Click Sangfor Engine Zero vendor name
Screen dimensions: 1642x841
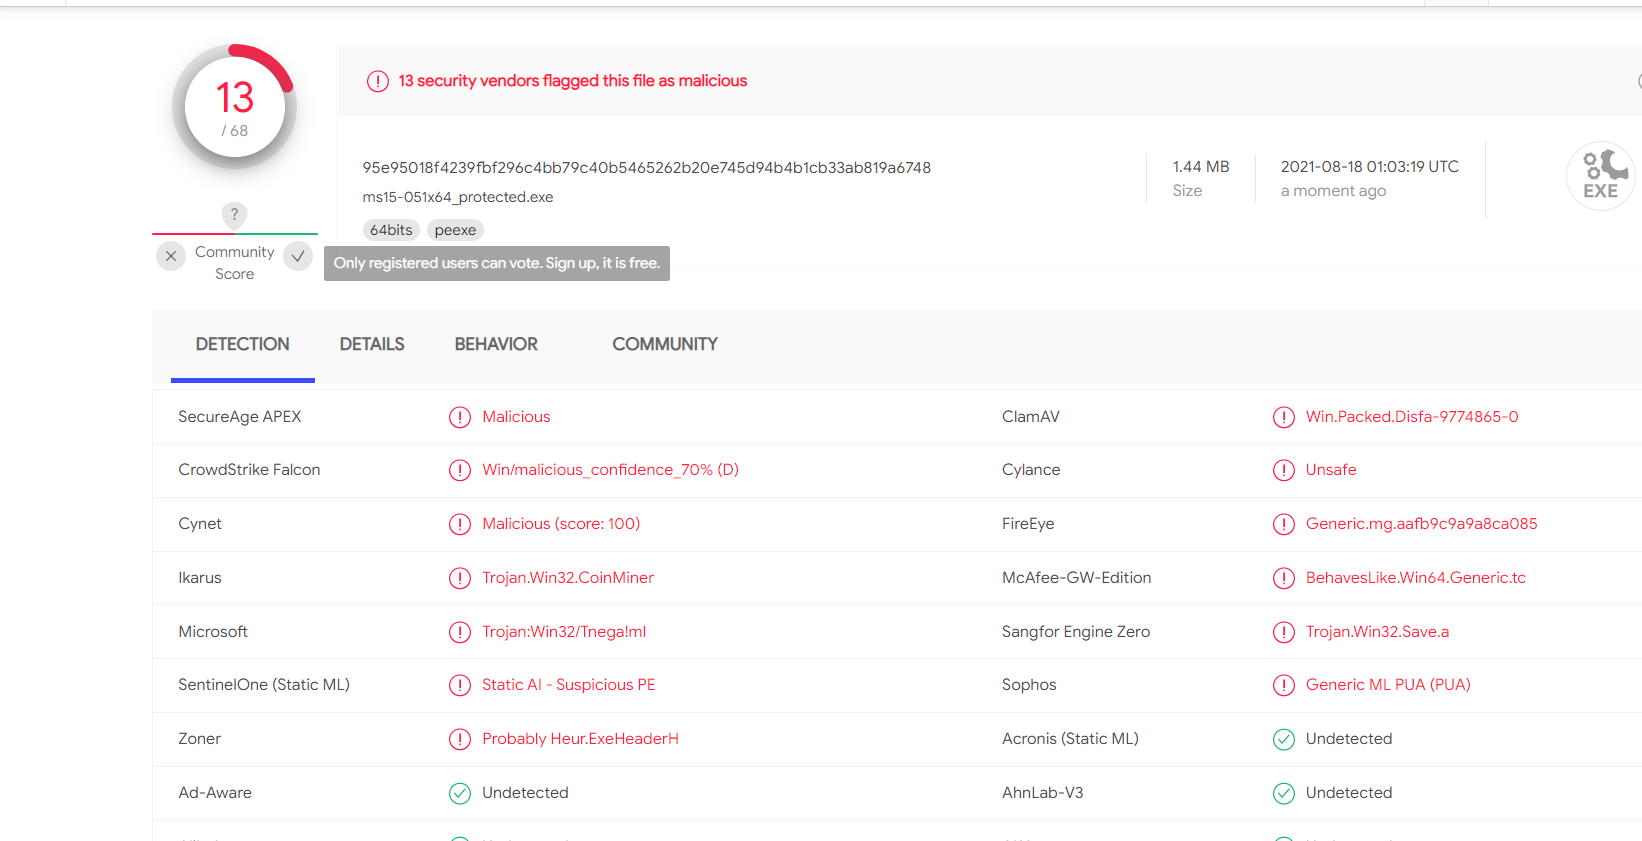tap(1076, 632)
